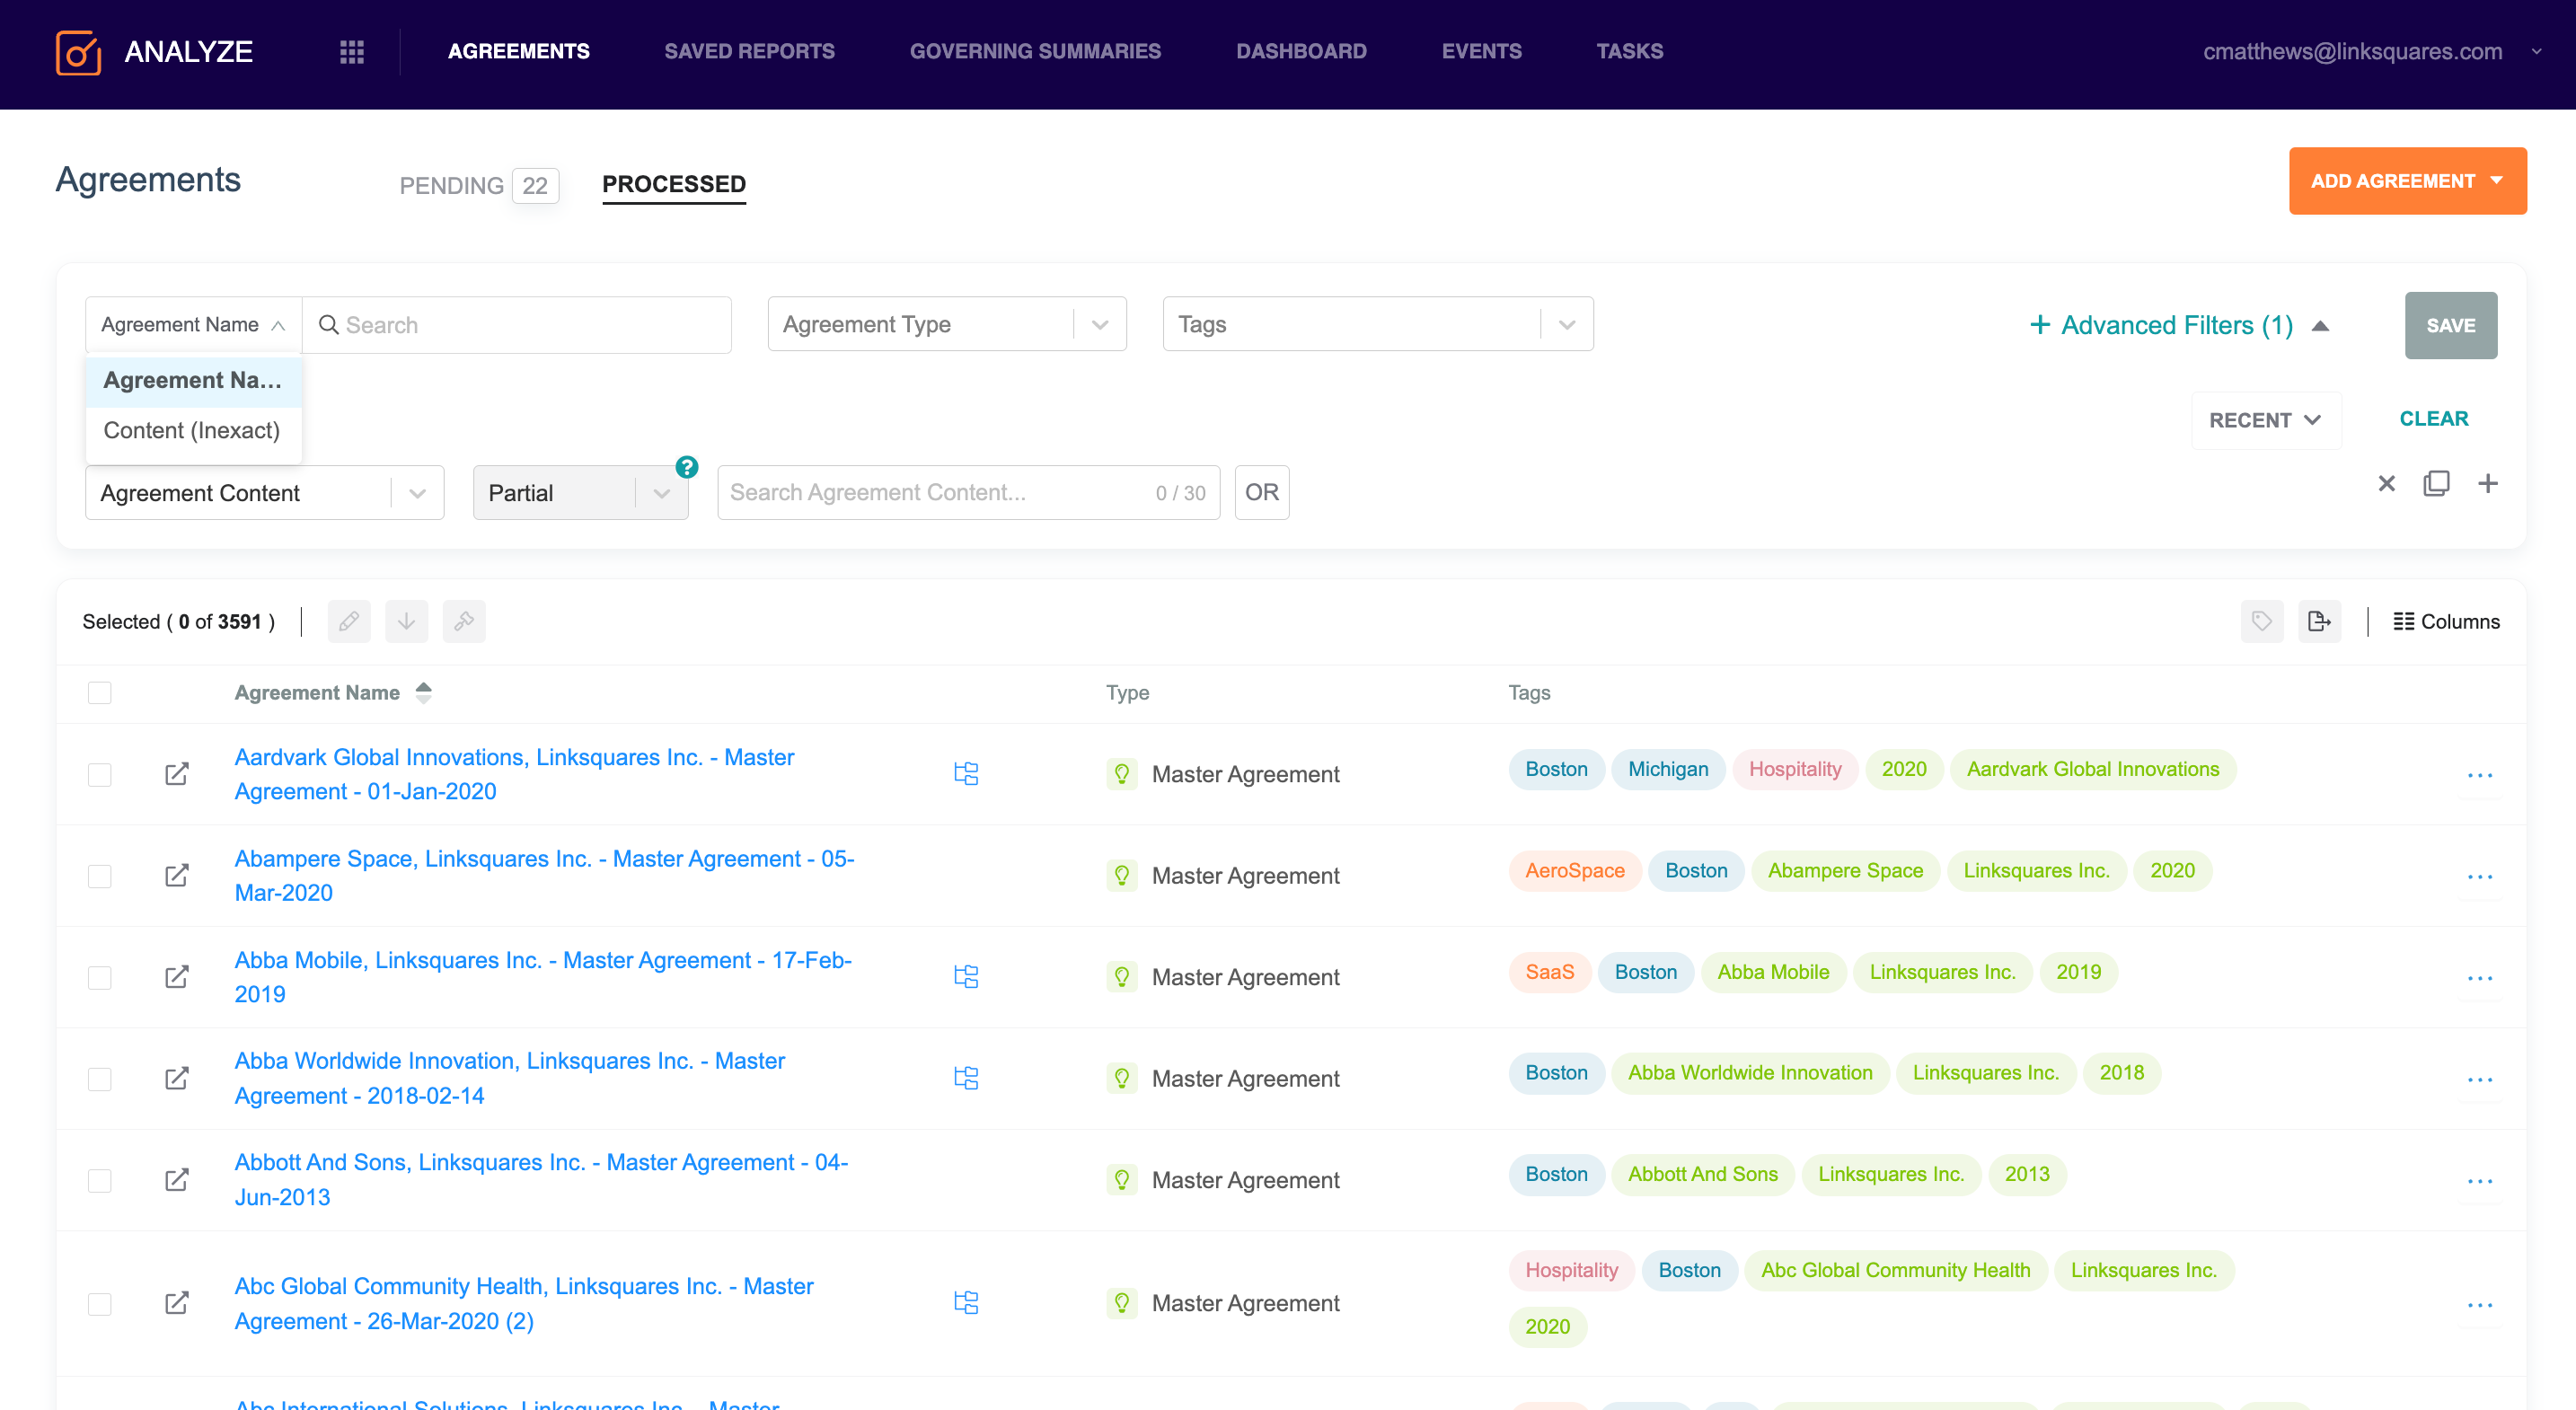View hierarchy icon for Aardvark Global Innovations

(x=966, y=774)
